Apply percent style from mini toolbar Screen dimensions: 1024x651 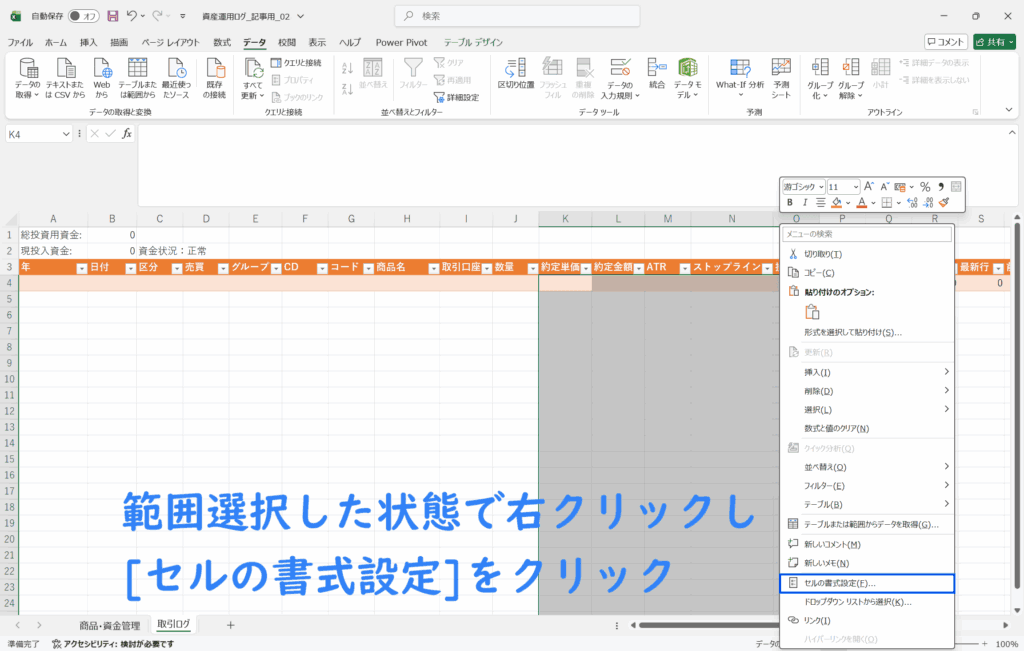coord(925,187)
